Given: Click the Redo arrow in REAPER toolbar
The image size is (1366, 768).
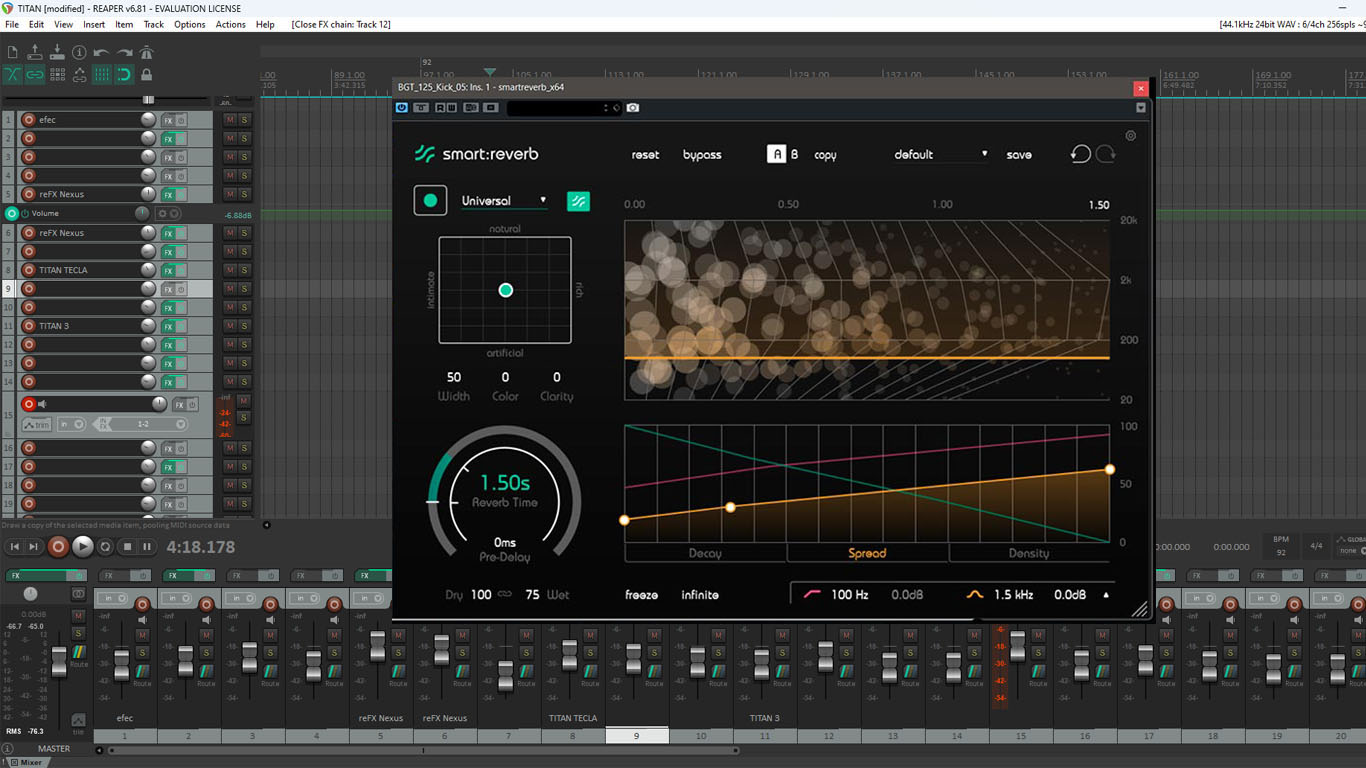Looking at the screenshot, I should coord(124,52).
